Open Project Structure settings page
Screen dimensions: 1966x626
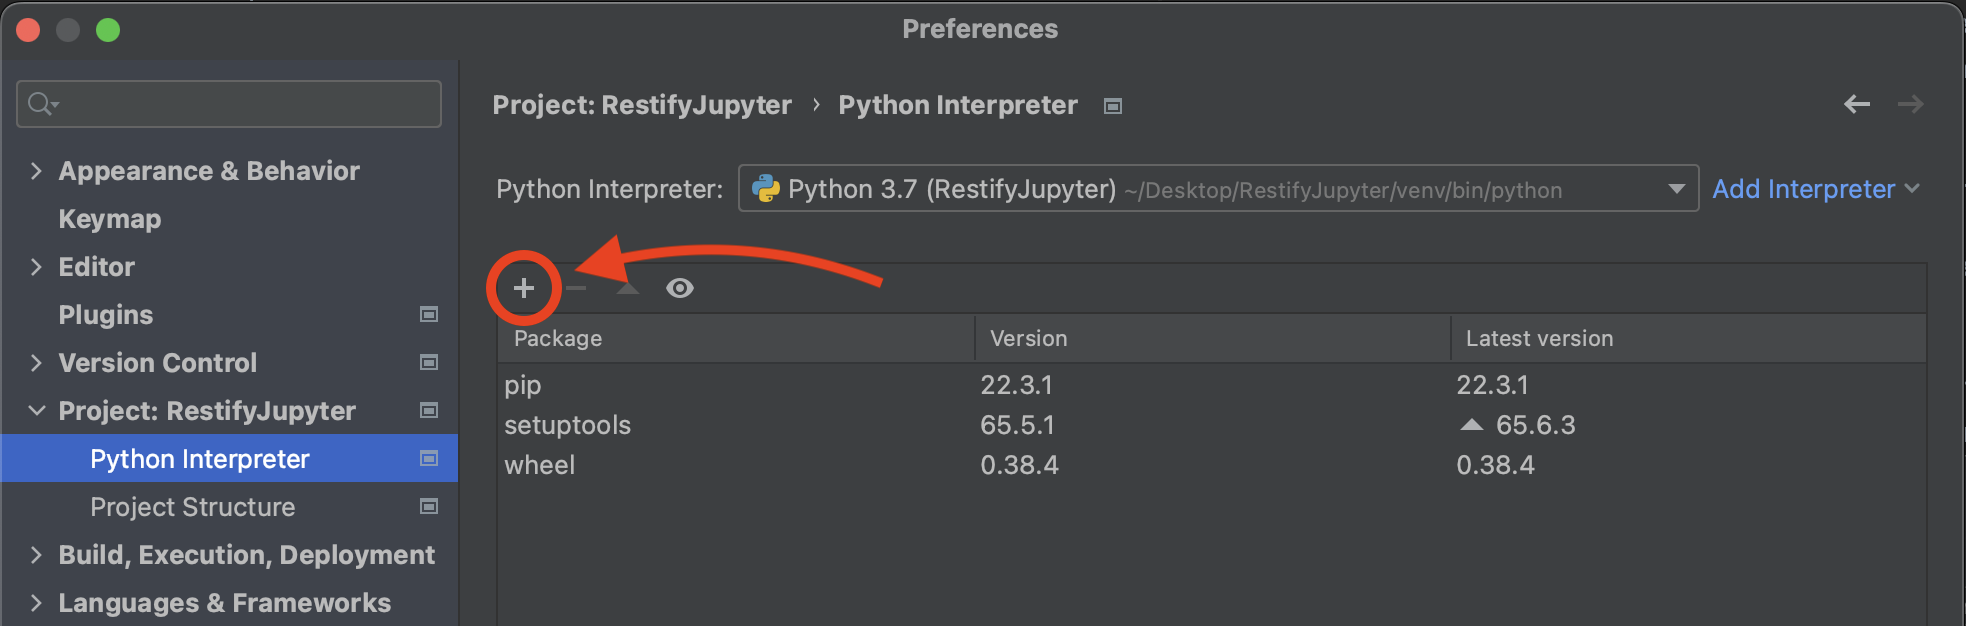click(192, 507)
